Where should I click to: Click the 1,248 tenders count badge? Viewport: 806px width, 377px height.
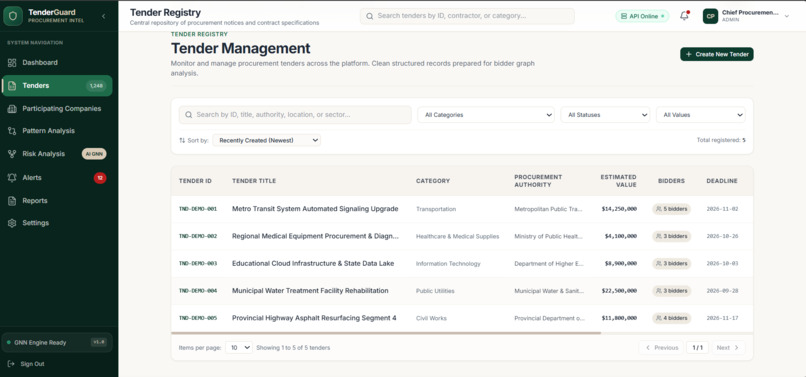pos(96,86)
